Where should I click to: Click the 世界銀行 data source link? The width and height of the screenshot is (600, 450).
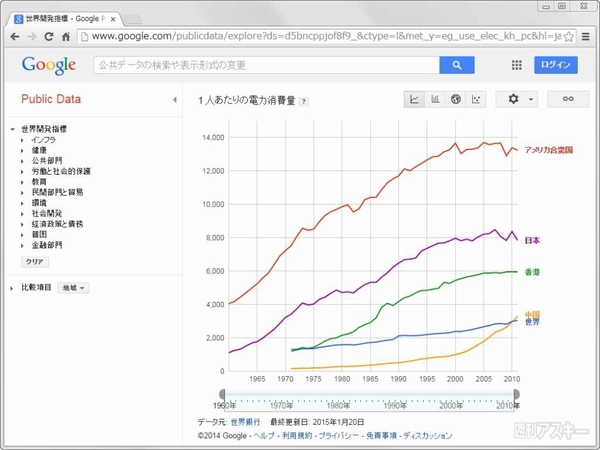(246, 422)
